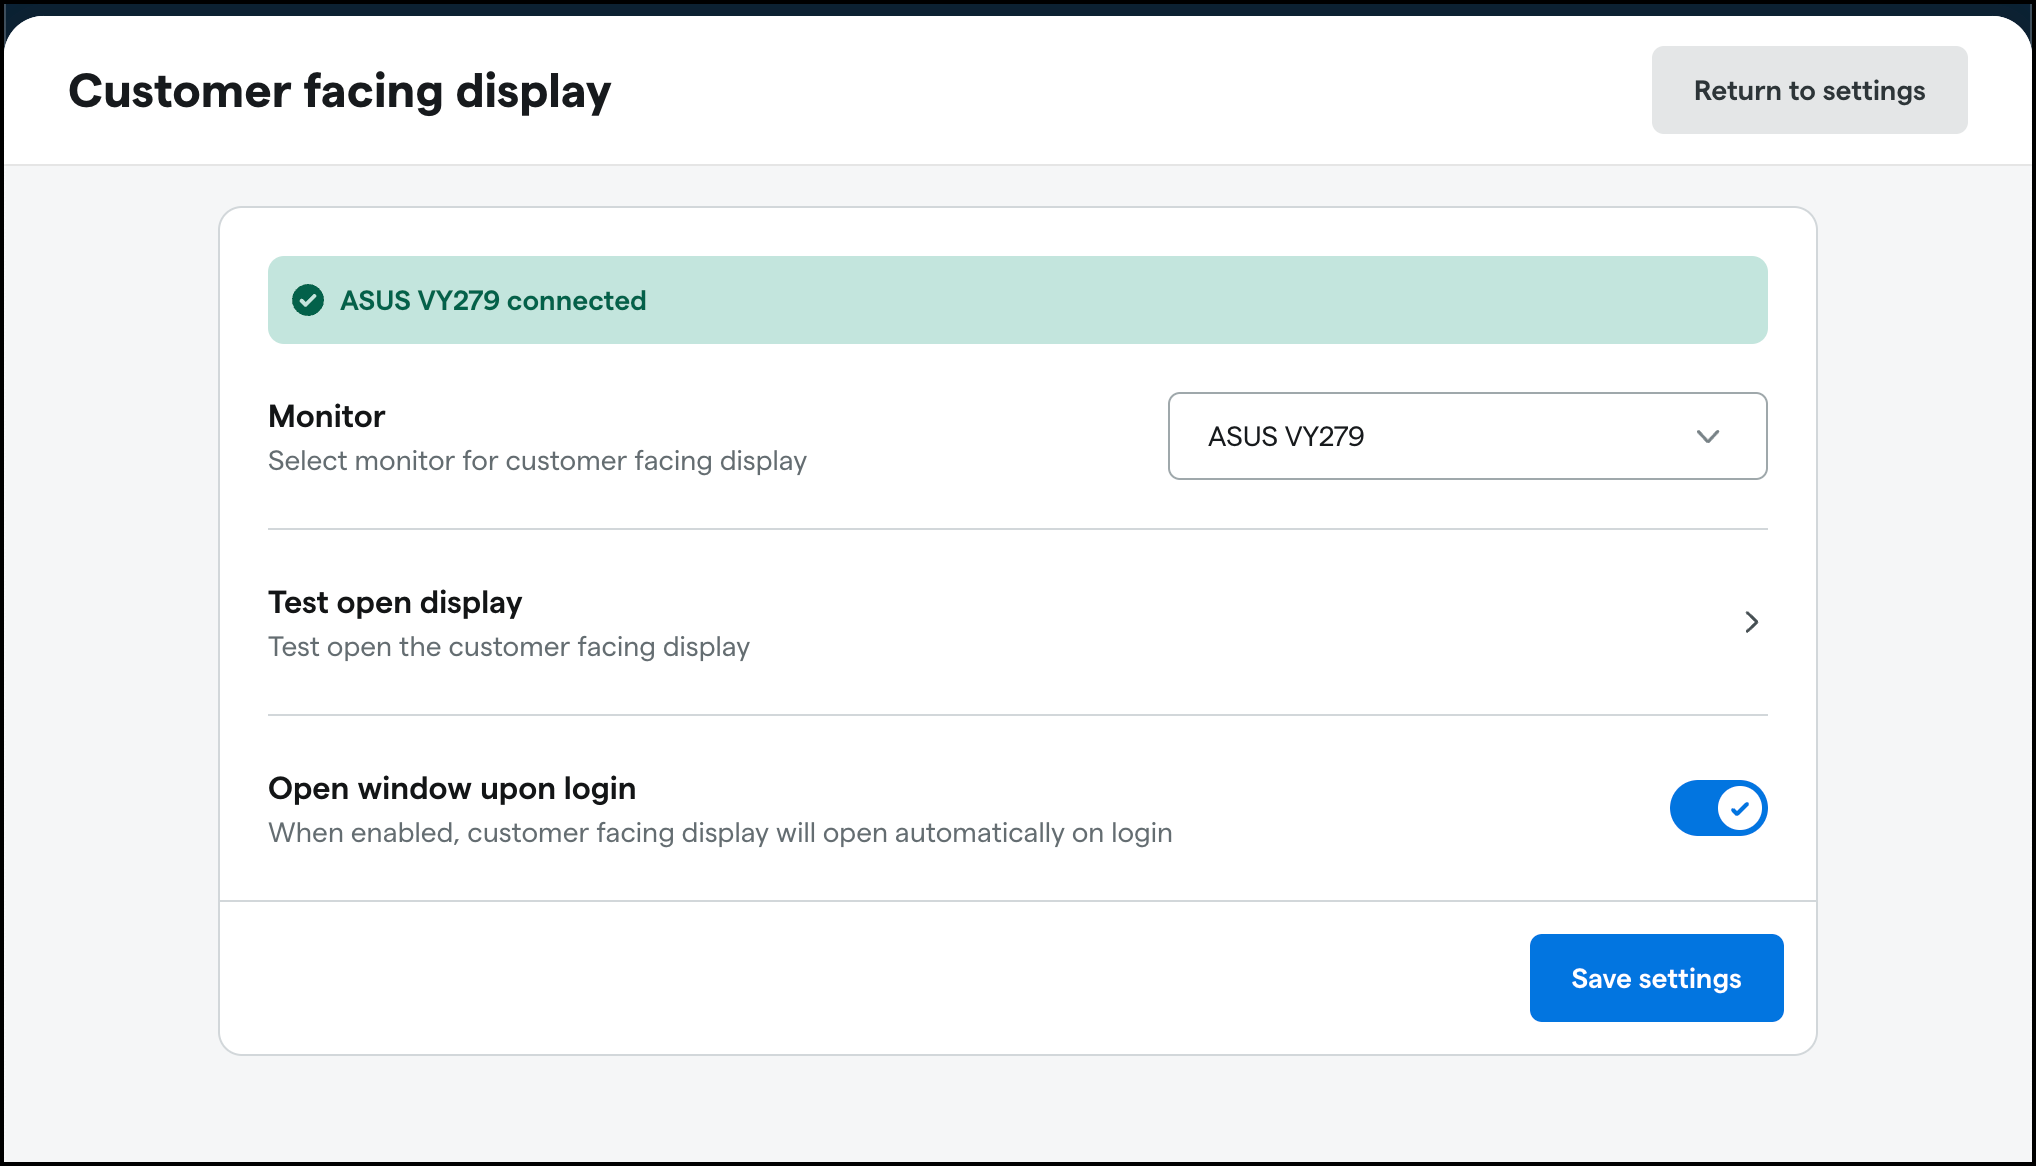The width and height of the screenshot is (2036, 1166).
Task: Click the right-arrow next to Test open display
Action: pos(1752,622)
